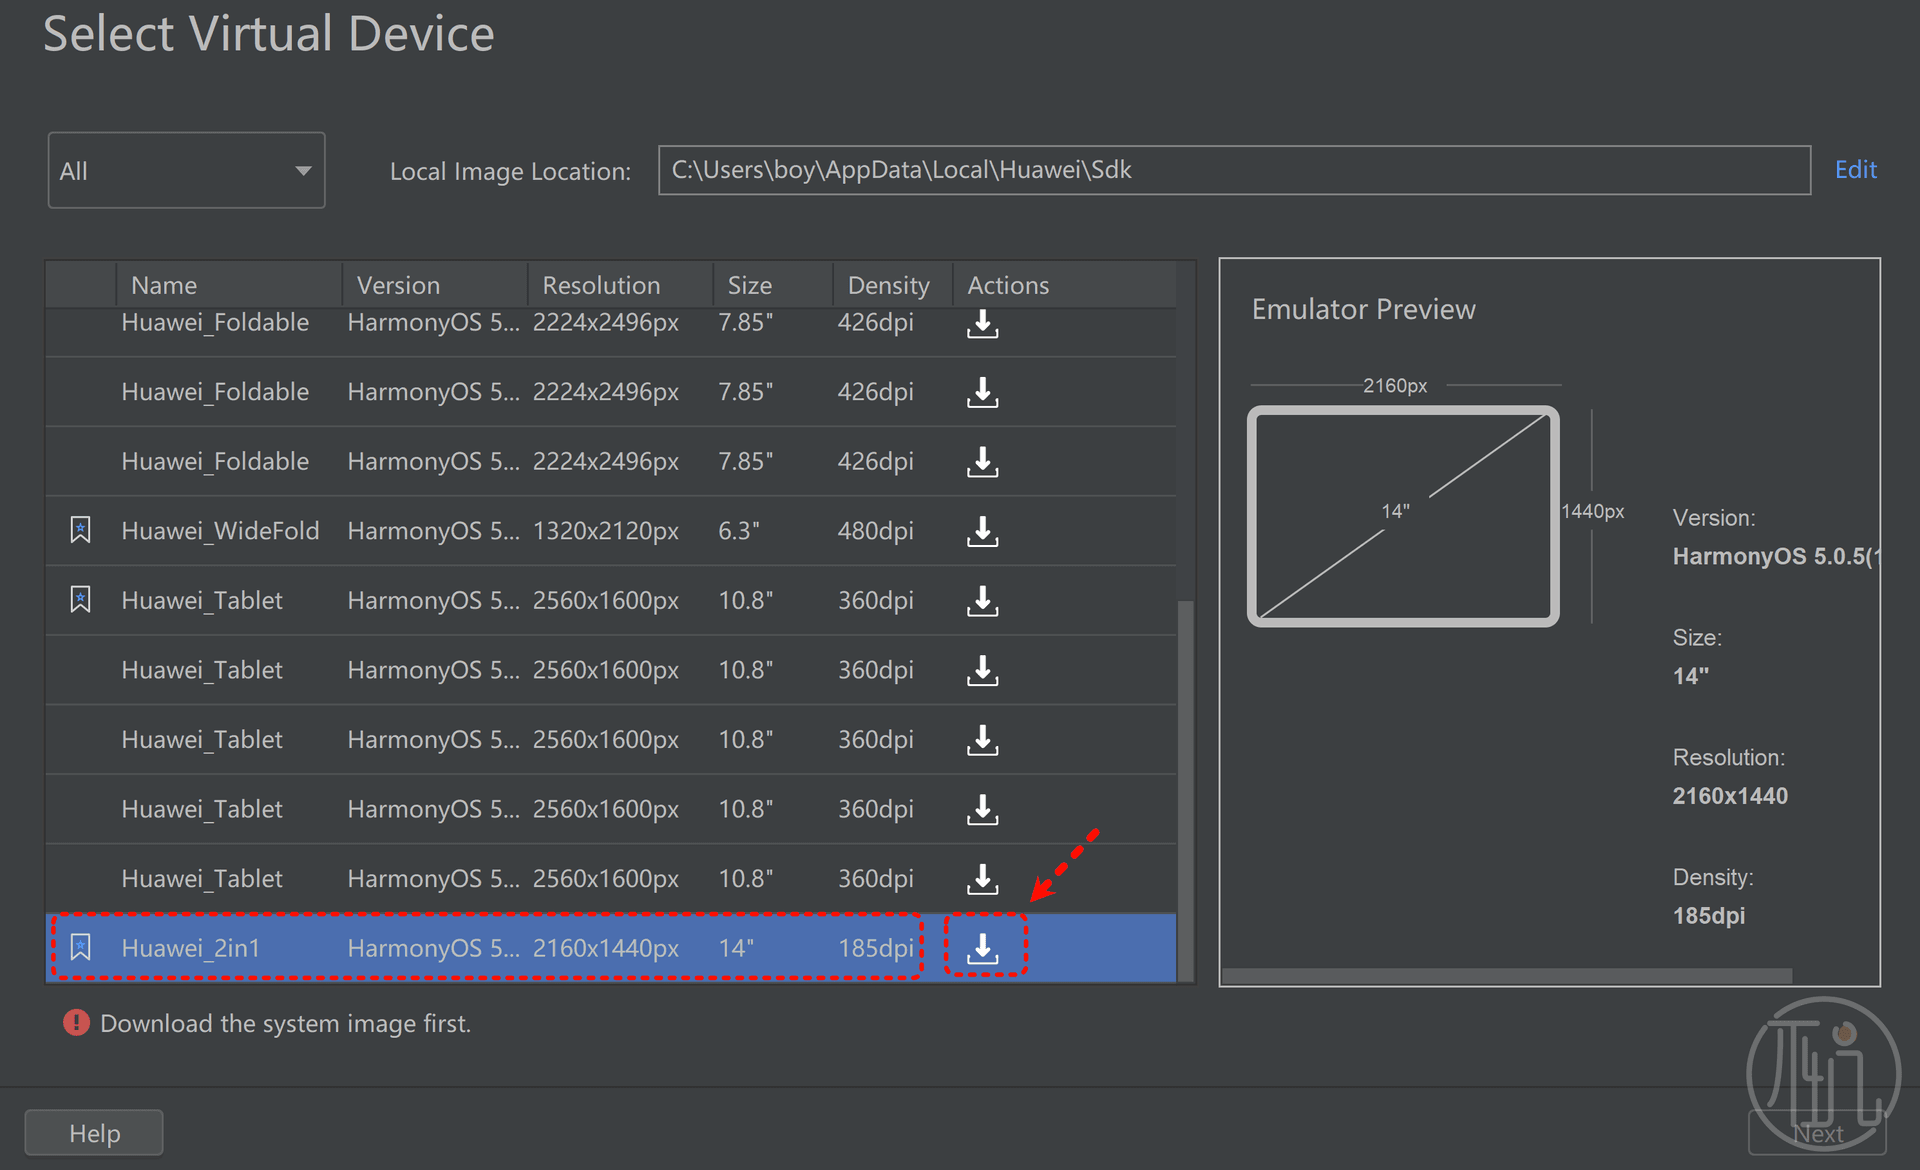Click the HarmonyOS 5.0.5 version value in preview

click(1776, 556)
